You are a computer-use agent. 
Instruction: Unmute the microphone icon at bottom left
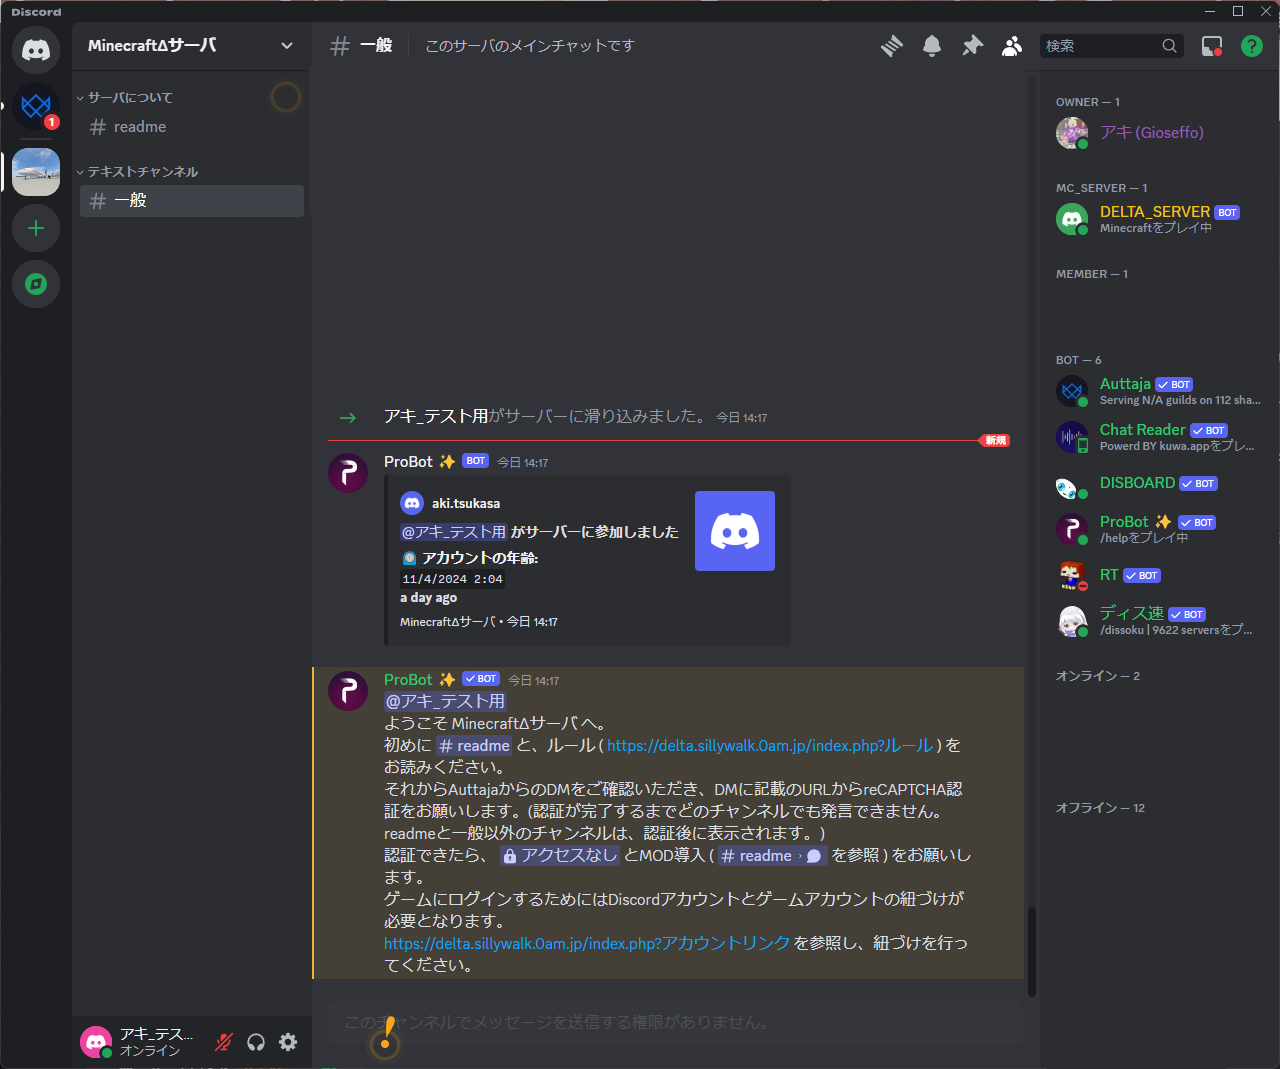click(222, 1042)
